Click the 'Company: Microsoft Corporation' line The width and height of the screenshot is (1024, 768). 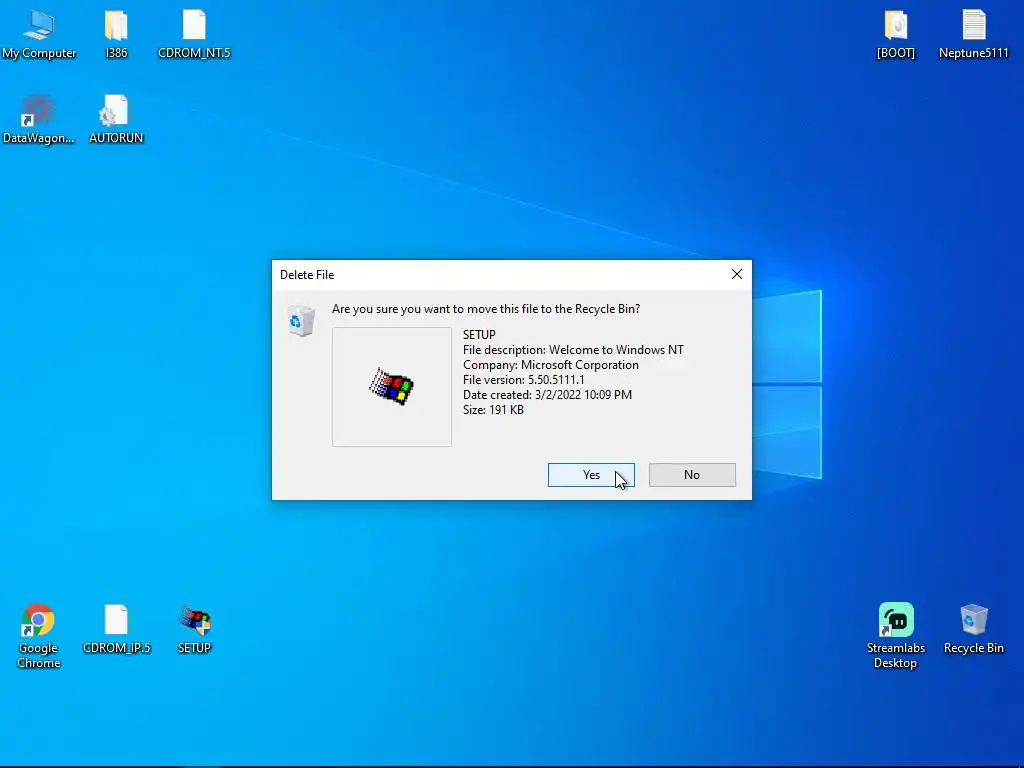[x=551, y=364]
